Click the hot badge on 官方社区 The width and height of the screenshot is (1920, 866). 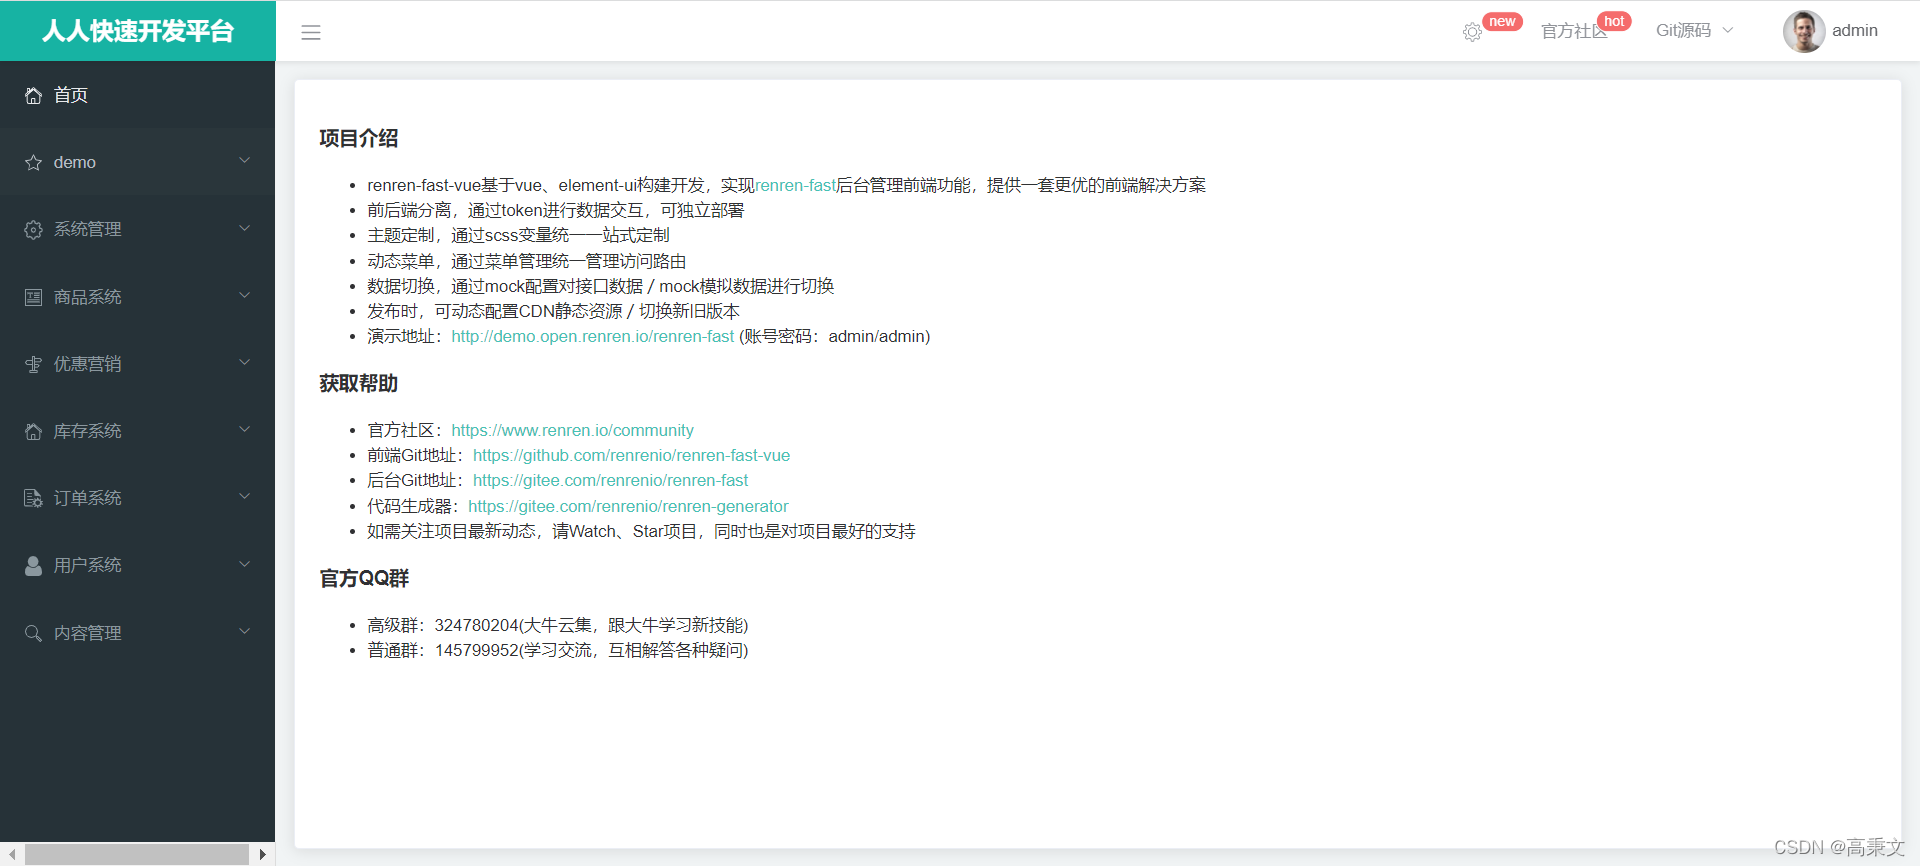coord(1614,21)
